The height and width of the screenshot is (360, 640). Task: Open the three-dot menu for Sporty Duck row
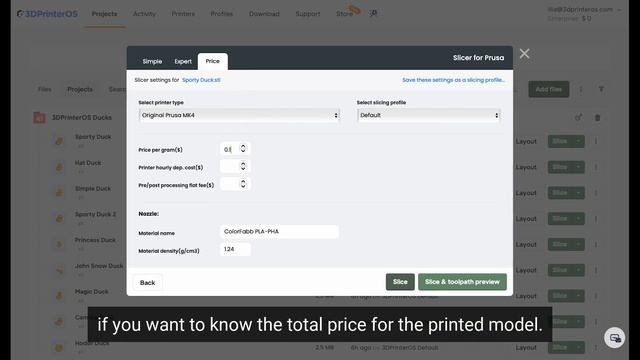coord(596,141)
